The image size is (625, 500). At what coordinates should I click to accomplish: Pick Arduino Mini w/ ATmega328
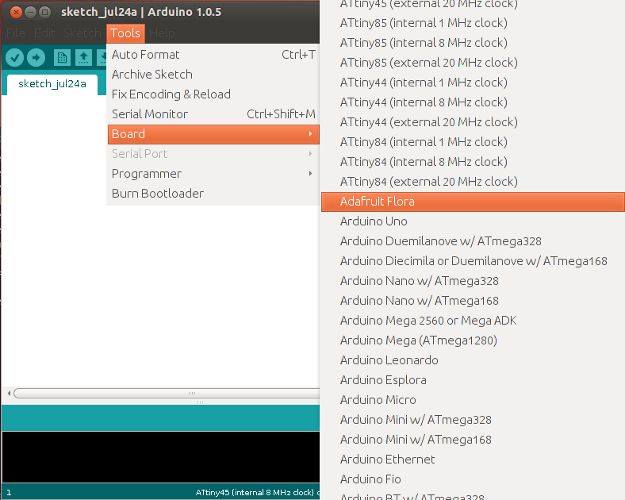473,420
